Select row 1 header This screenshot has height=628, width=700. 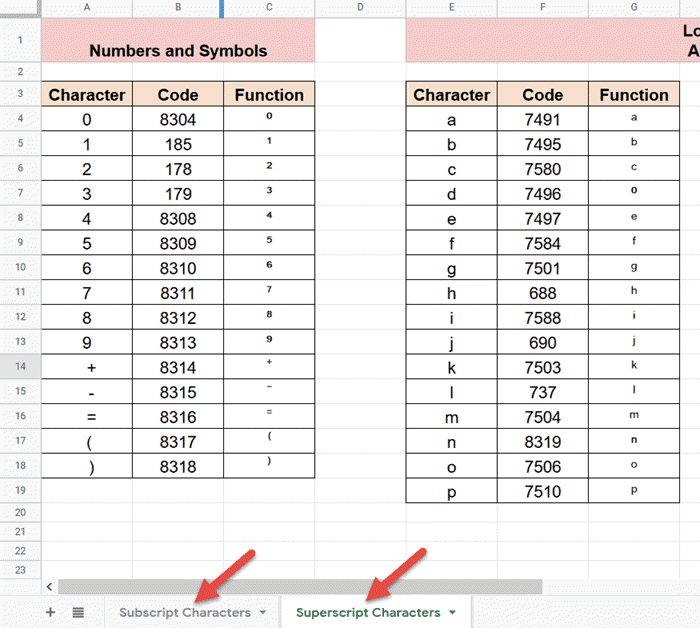[x=21, y=40]
